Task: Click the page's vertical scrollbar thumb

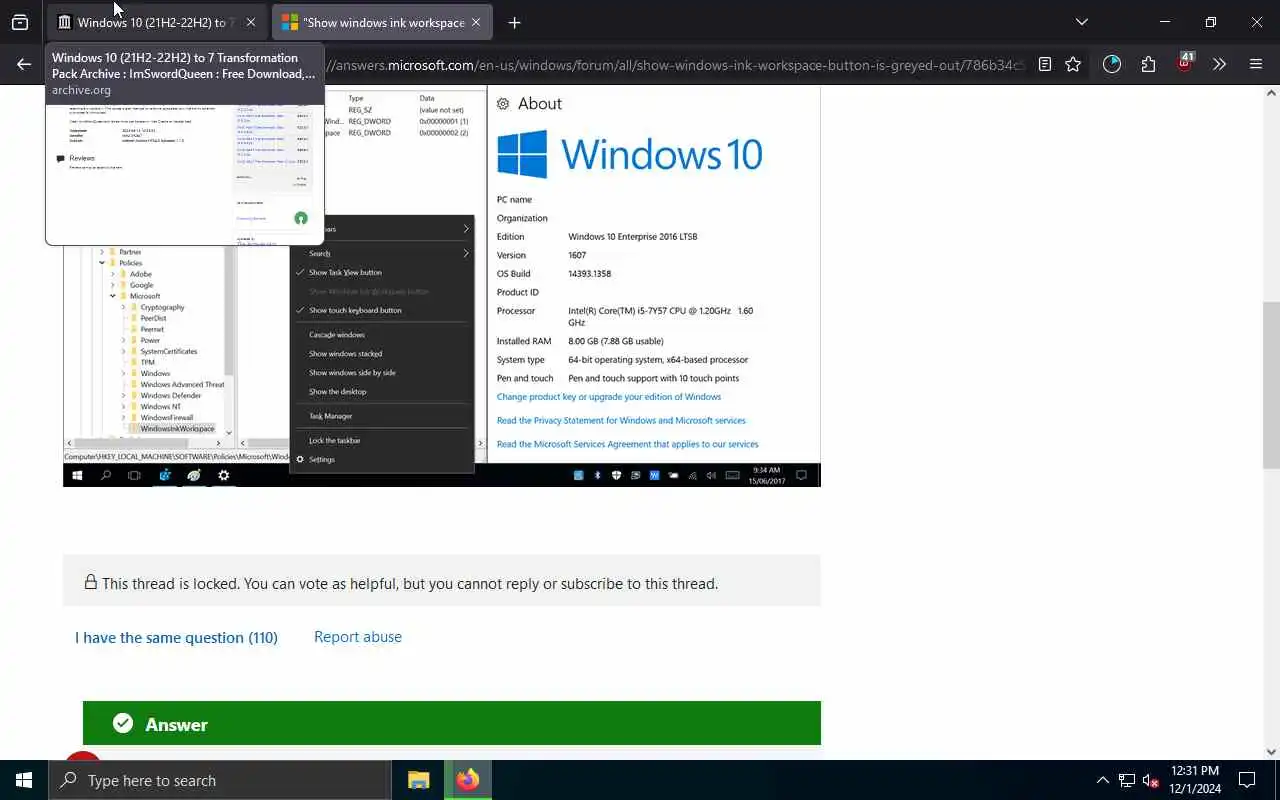Action: pos(1271,384)
